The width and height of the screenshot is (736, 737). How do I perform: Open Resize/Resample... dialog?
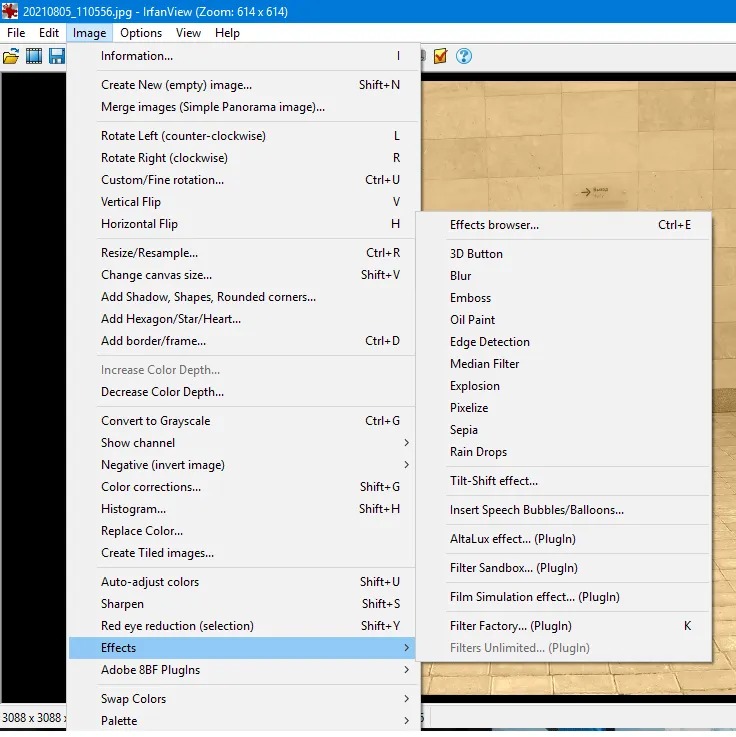click(x=242, y=253)
